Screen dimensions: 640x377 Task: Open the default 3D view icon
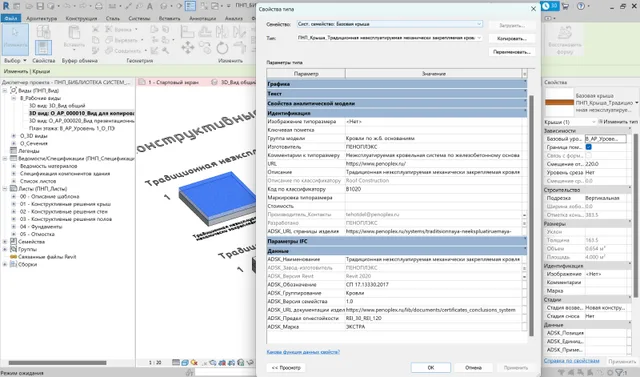pos(163,6)
